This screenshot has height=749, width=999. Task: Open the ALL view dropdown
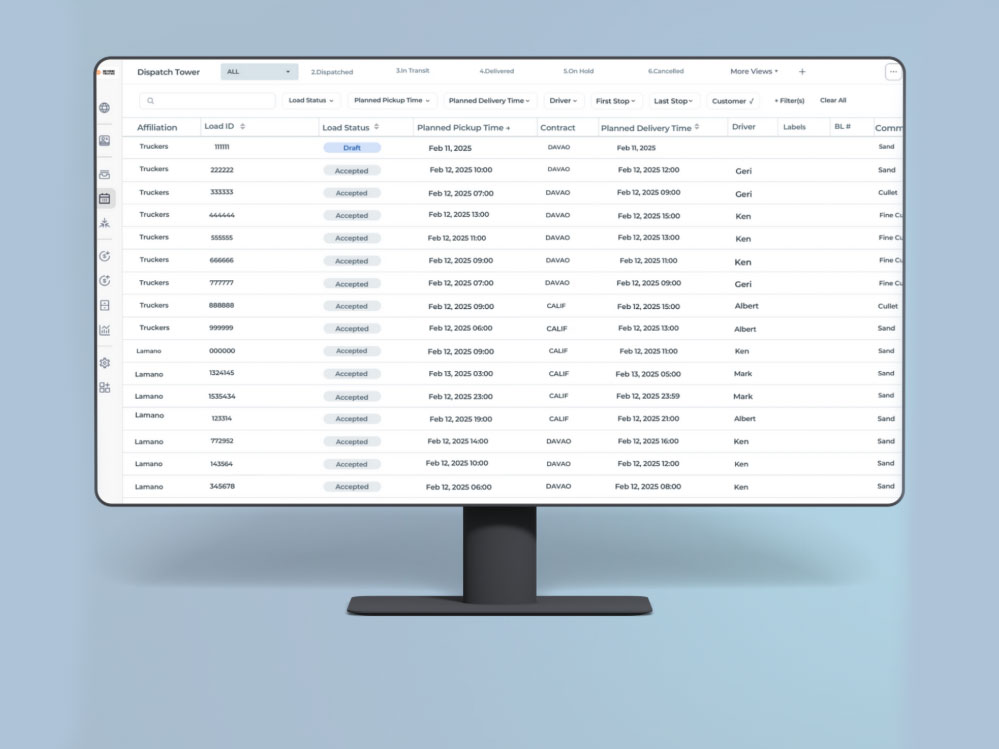pos(259,72)
